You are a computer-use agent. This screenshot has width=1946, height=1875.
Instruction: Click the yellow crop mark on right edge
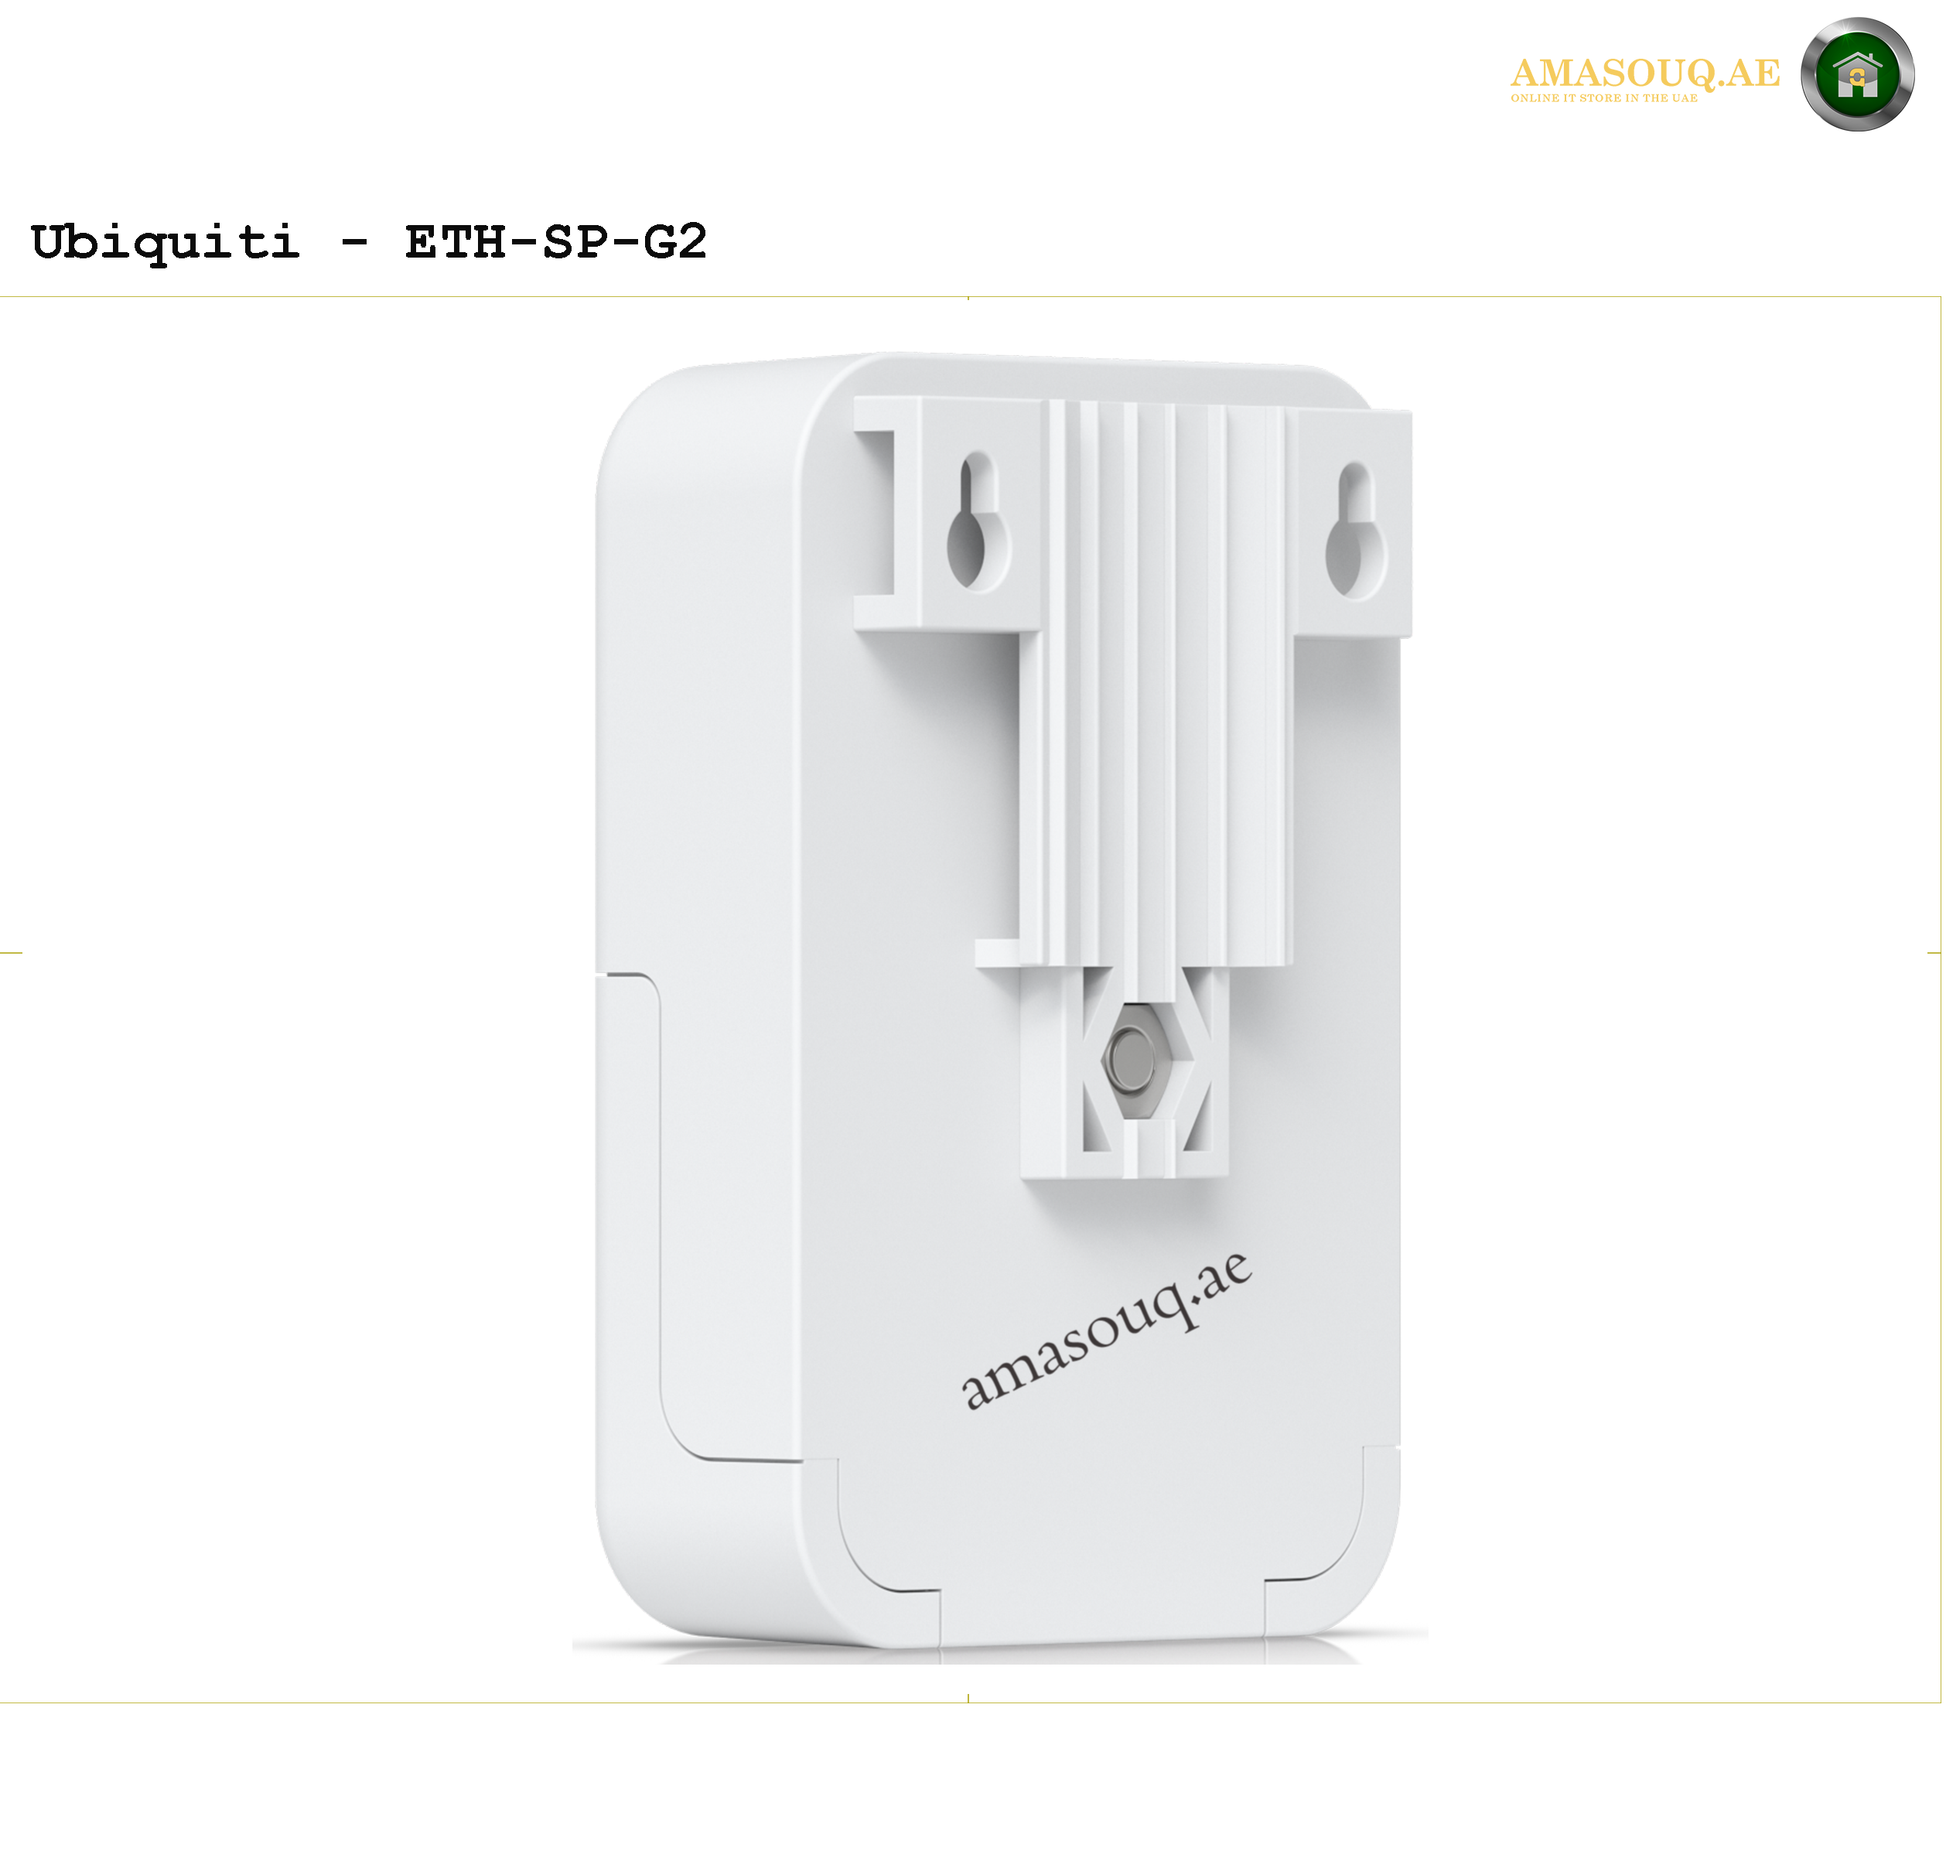pyautogui.click(x=1934, y=953)
